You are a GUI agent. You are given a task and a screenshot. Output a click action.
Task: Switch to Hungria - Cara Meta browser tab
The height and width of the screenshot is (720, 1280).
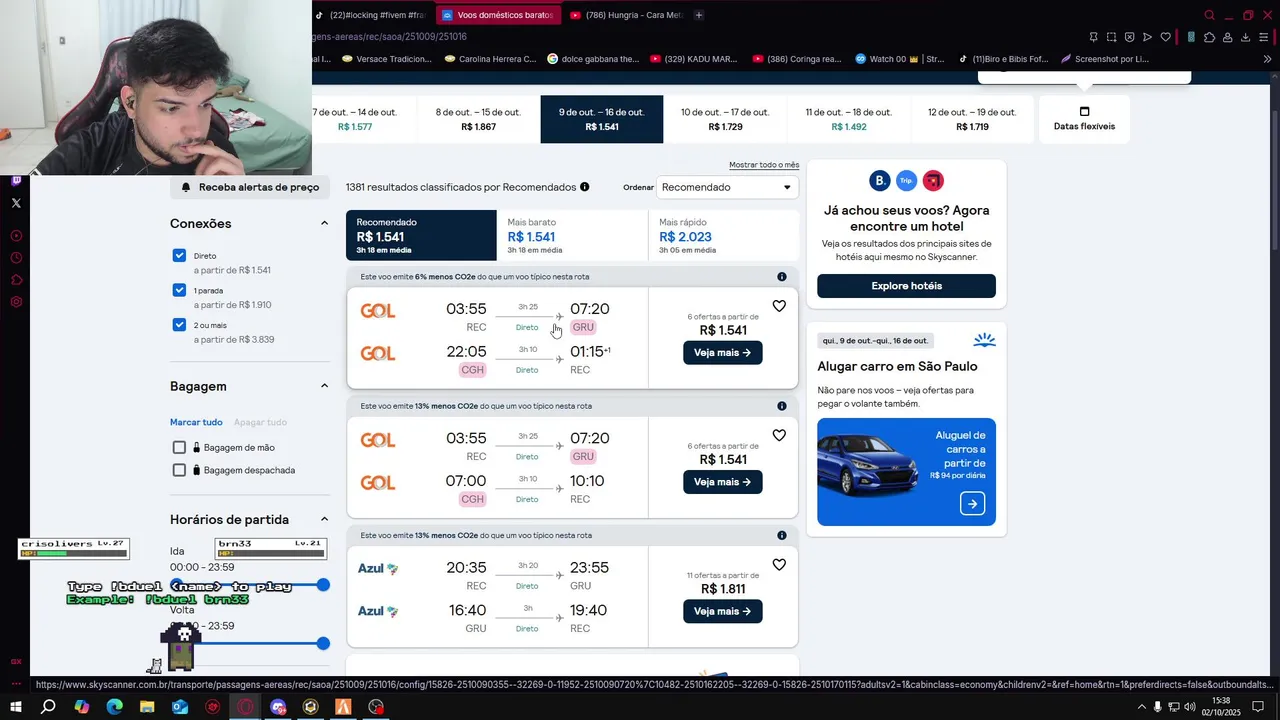tap(627, 15)
